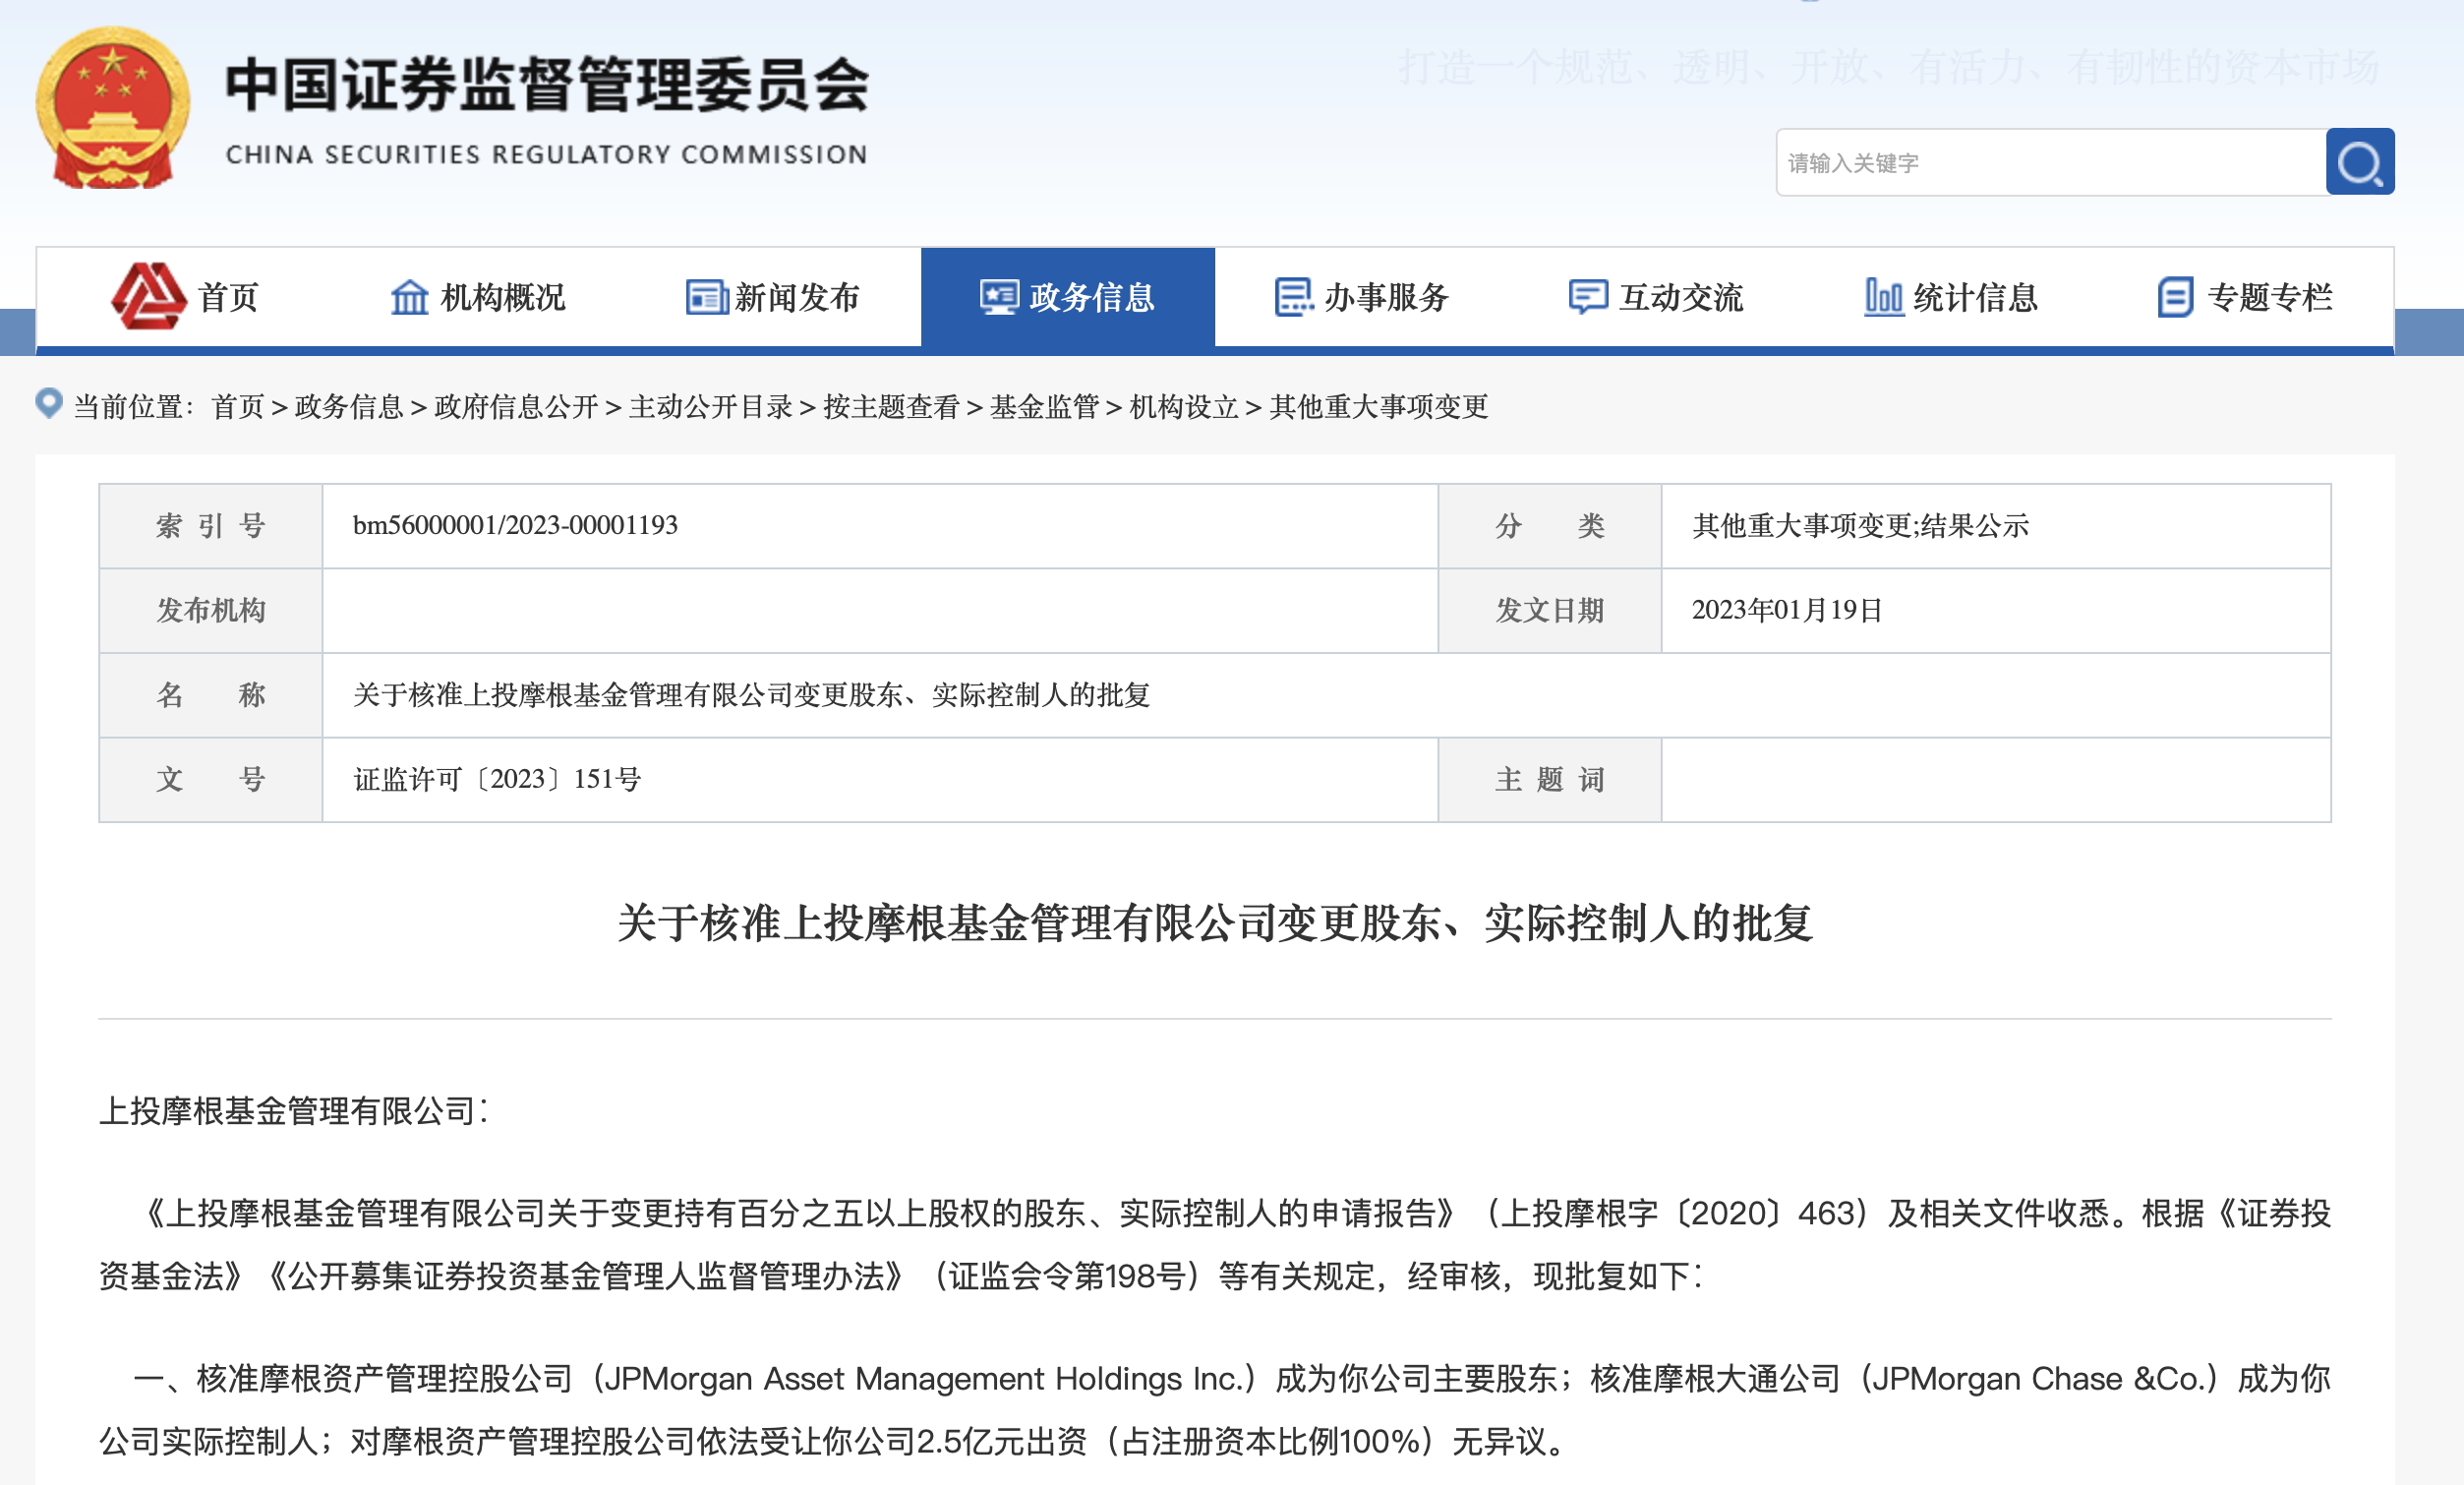Click the 中国证券监督管理委员会 site title
Viewport: 2464px width, 1485px height.
click(x=547, y=85)
